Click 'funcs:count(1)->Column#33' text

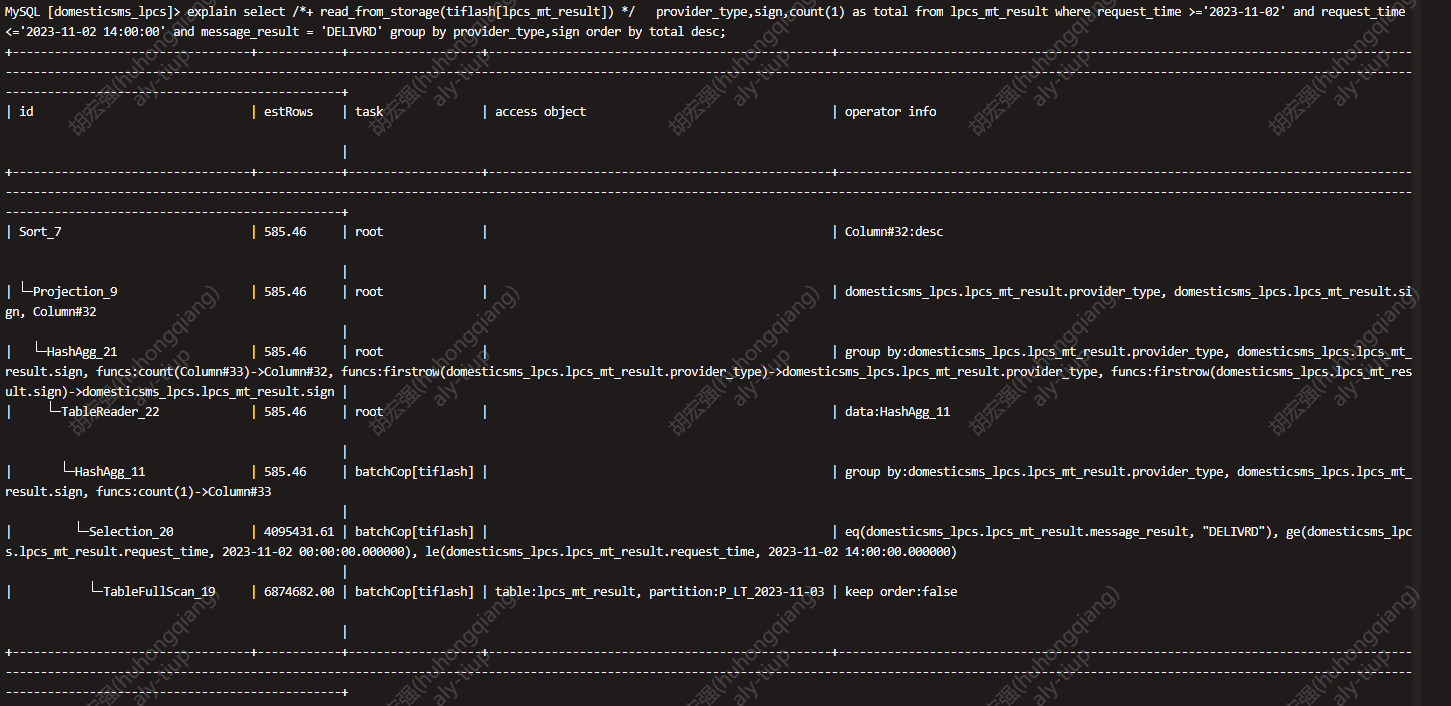click(183, 492)
